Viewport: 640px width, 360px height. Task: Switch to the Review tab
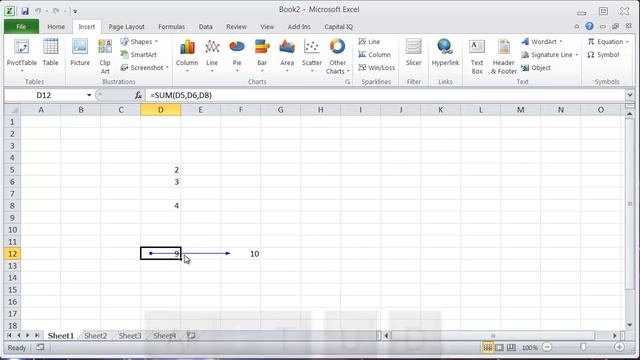236,27
